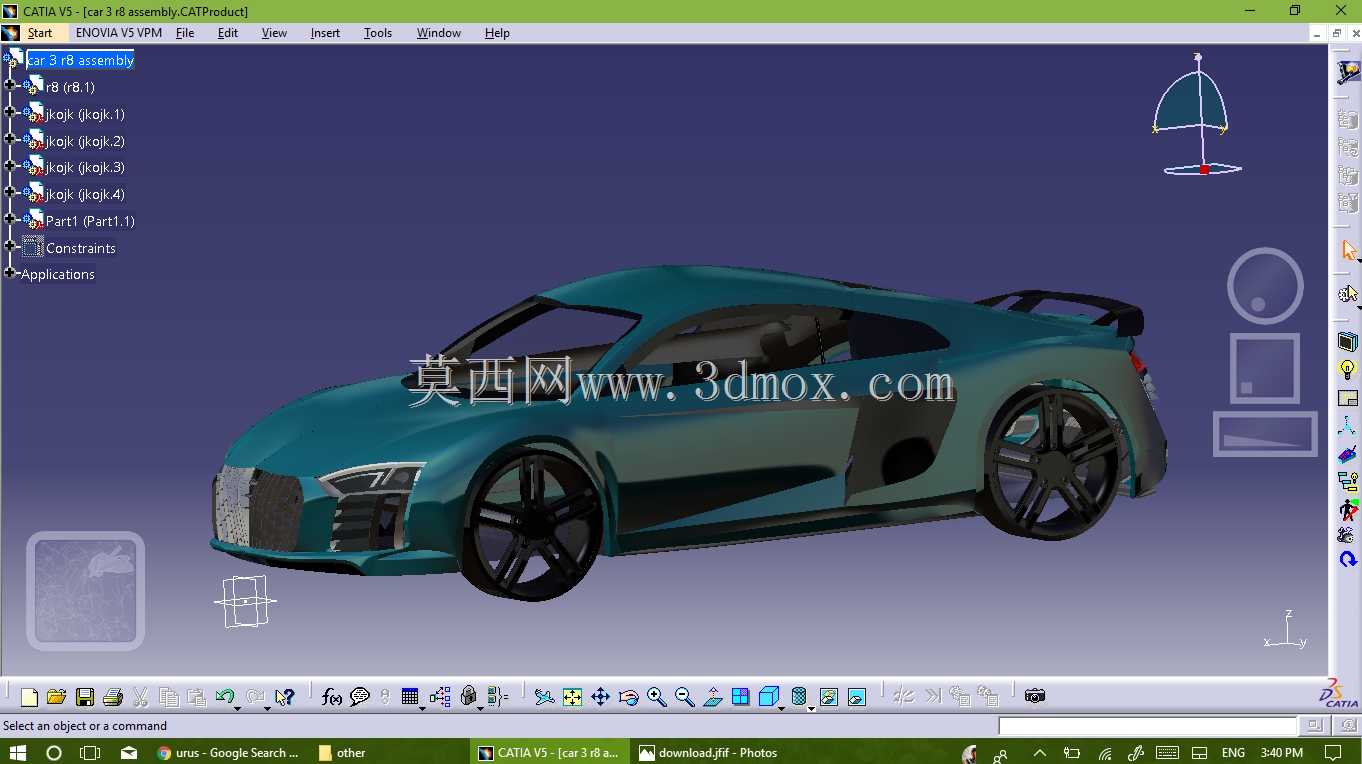Fit all geometry in the view

[572, 697]
